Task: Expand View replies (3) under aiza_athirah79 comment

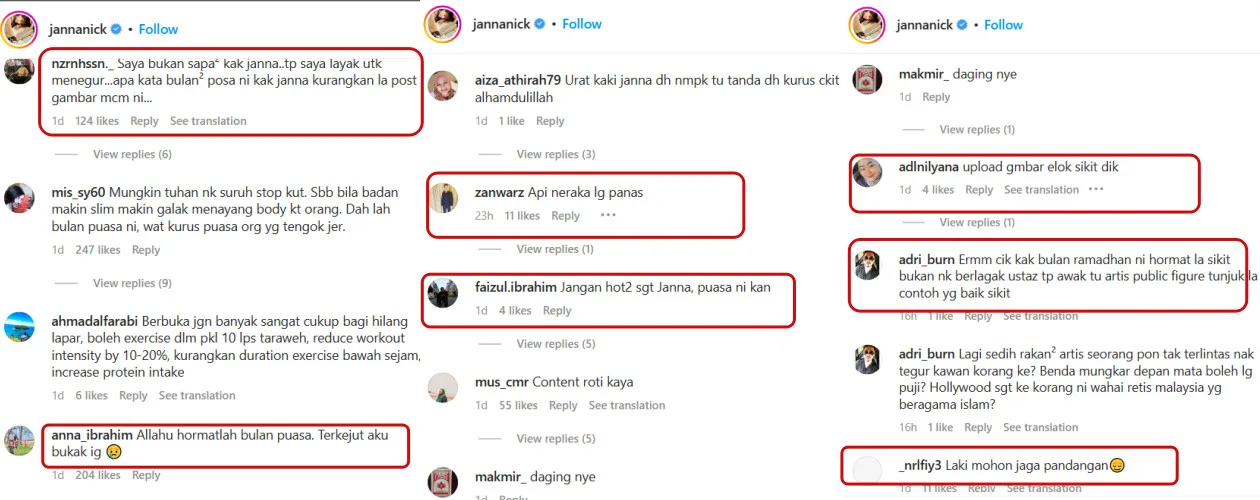Action: 556,154
